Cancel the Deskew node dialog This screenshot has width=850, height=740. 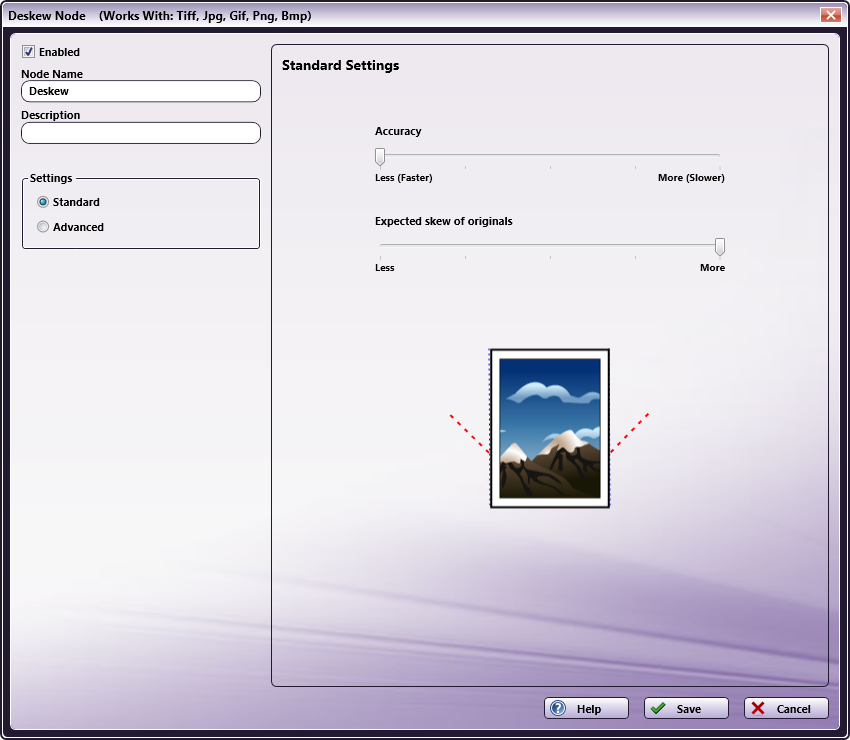coord(786,708)
